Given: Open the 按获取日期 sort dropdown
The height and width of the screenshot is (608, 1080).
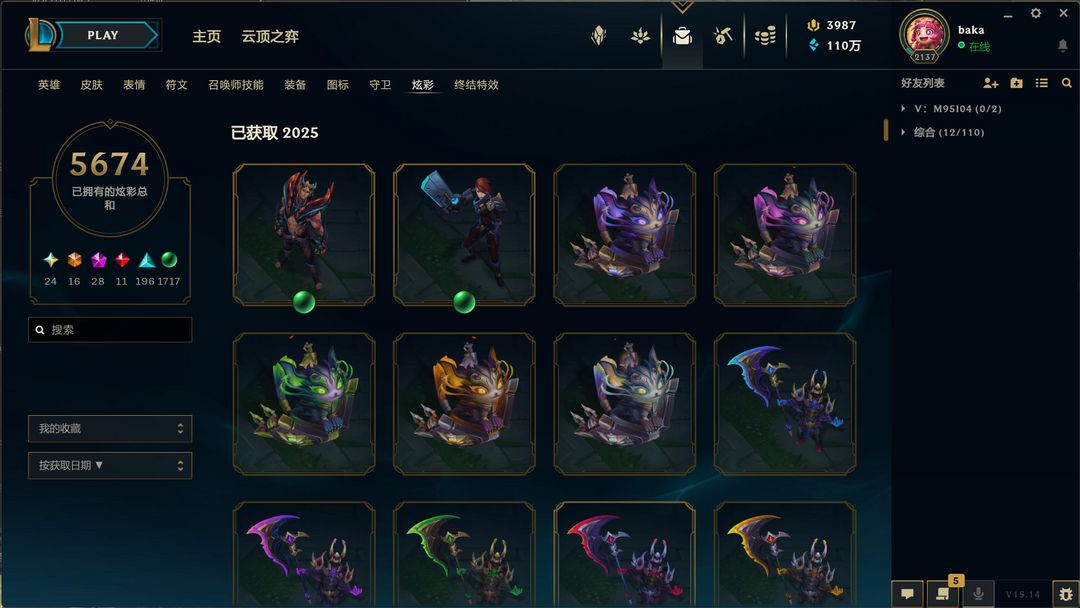Looking at the screenshot, I should (x=110, y=465).
